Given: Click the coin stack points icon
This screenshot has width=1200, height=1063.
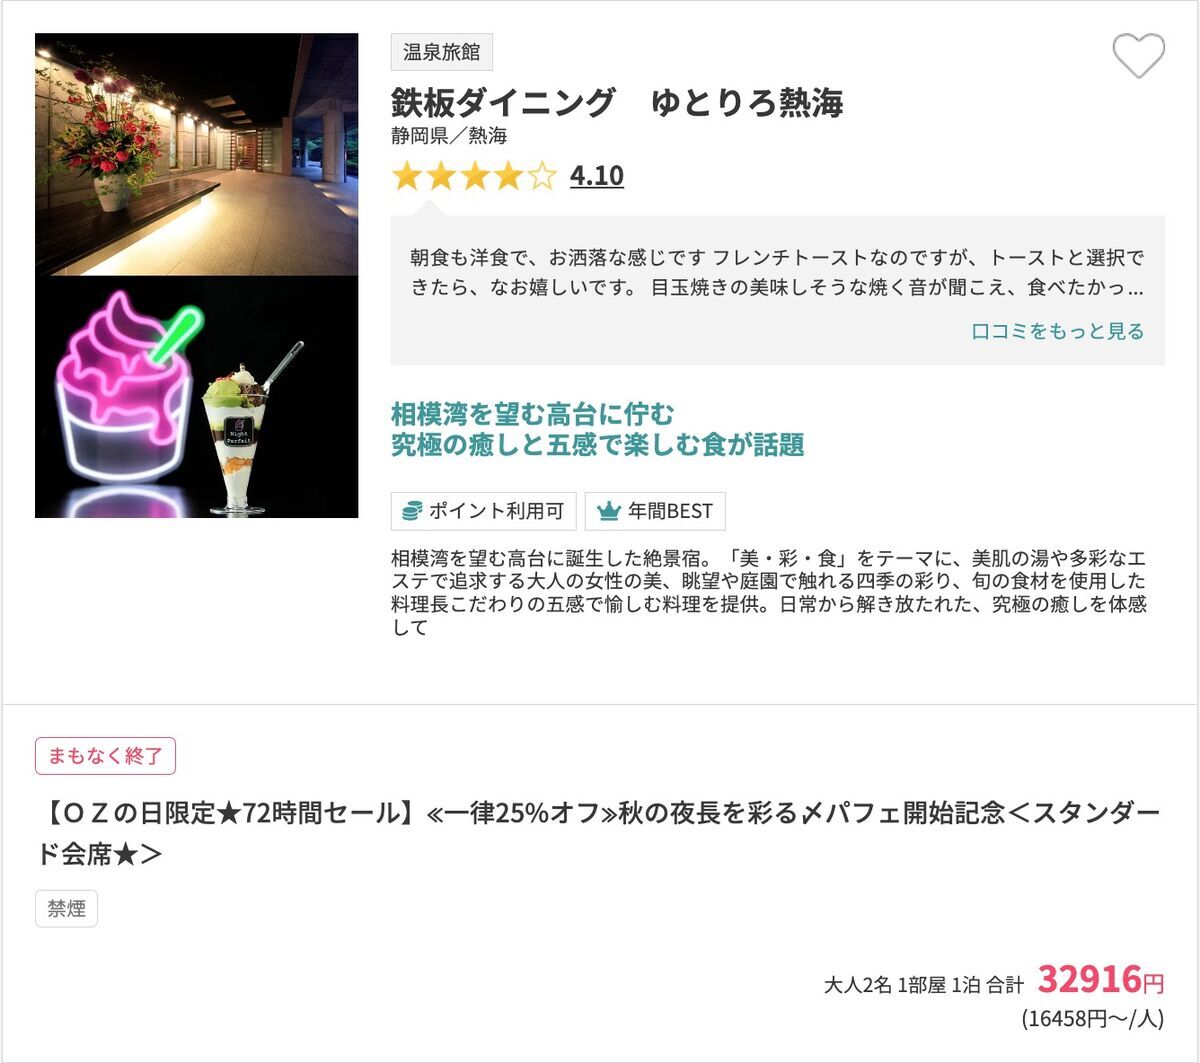Looking at the screenshot, I should pos(411,511).
